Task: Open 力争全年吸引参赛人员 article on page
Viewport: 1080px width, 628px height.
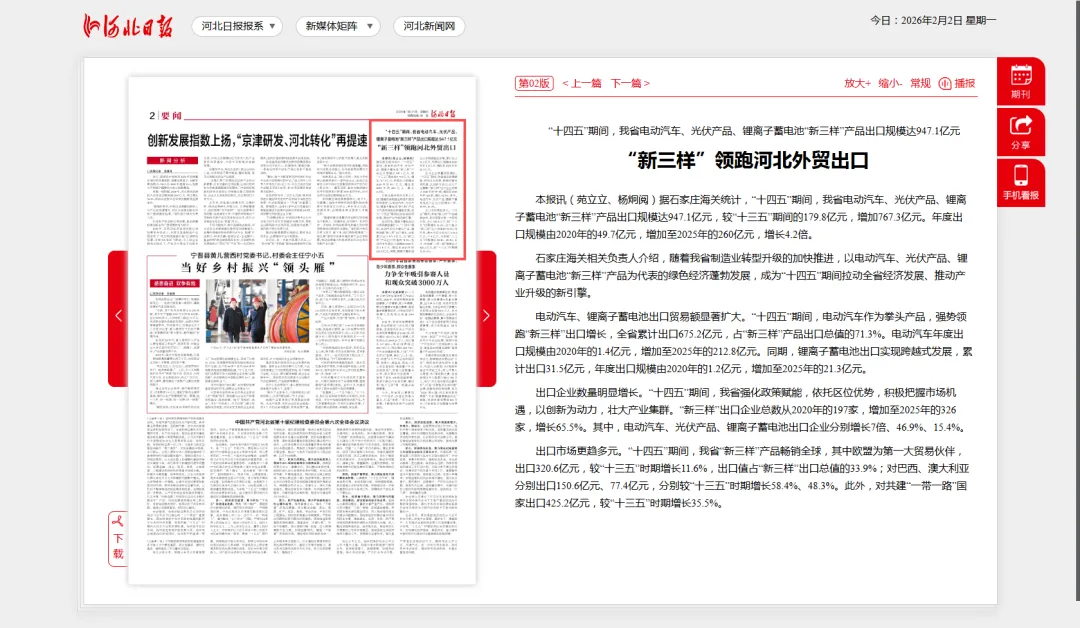Action: click(x=417, y=278)
